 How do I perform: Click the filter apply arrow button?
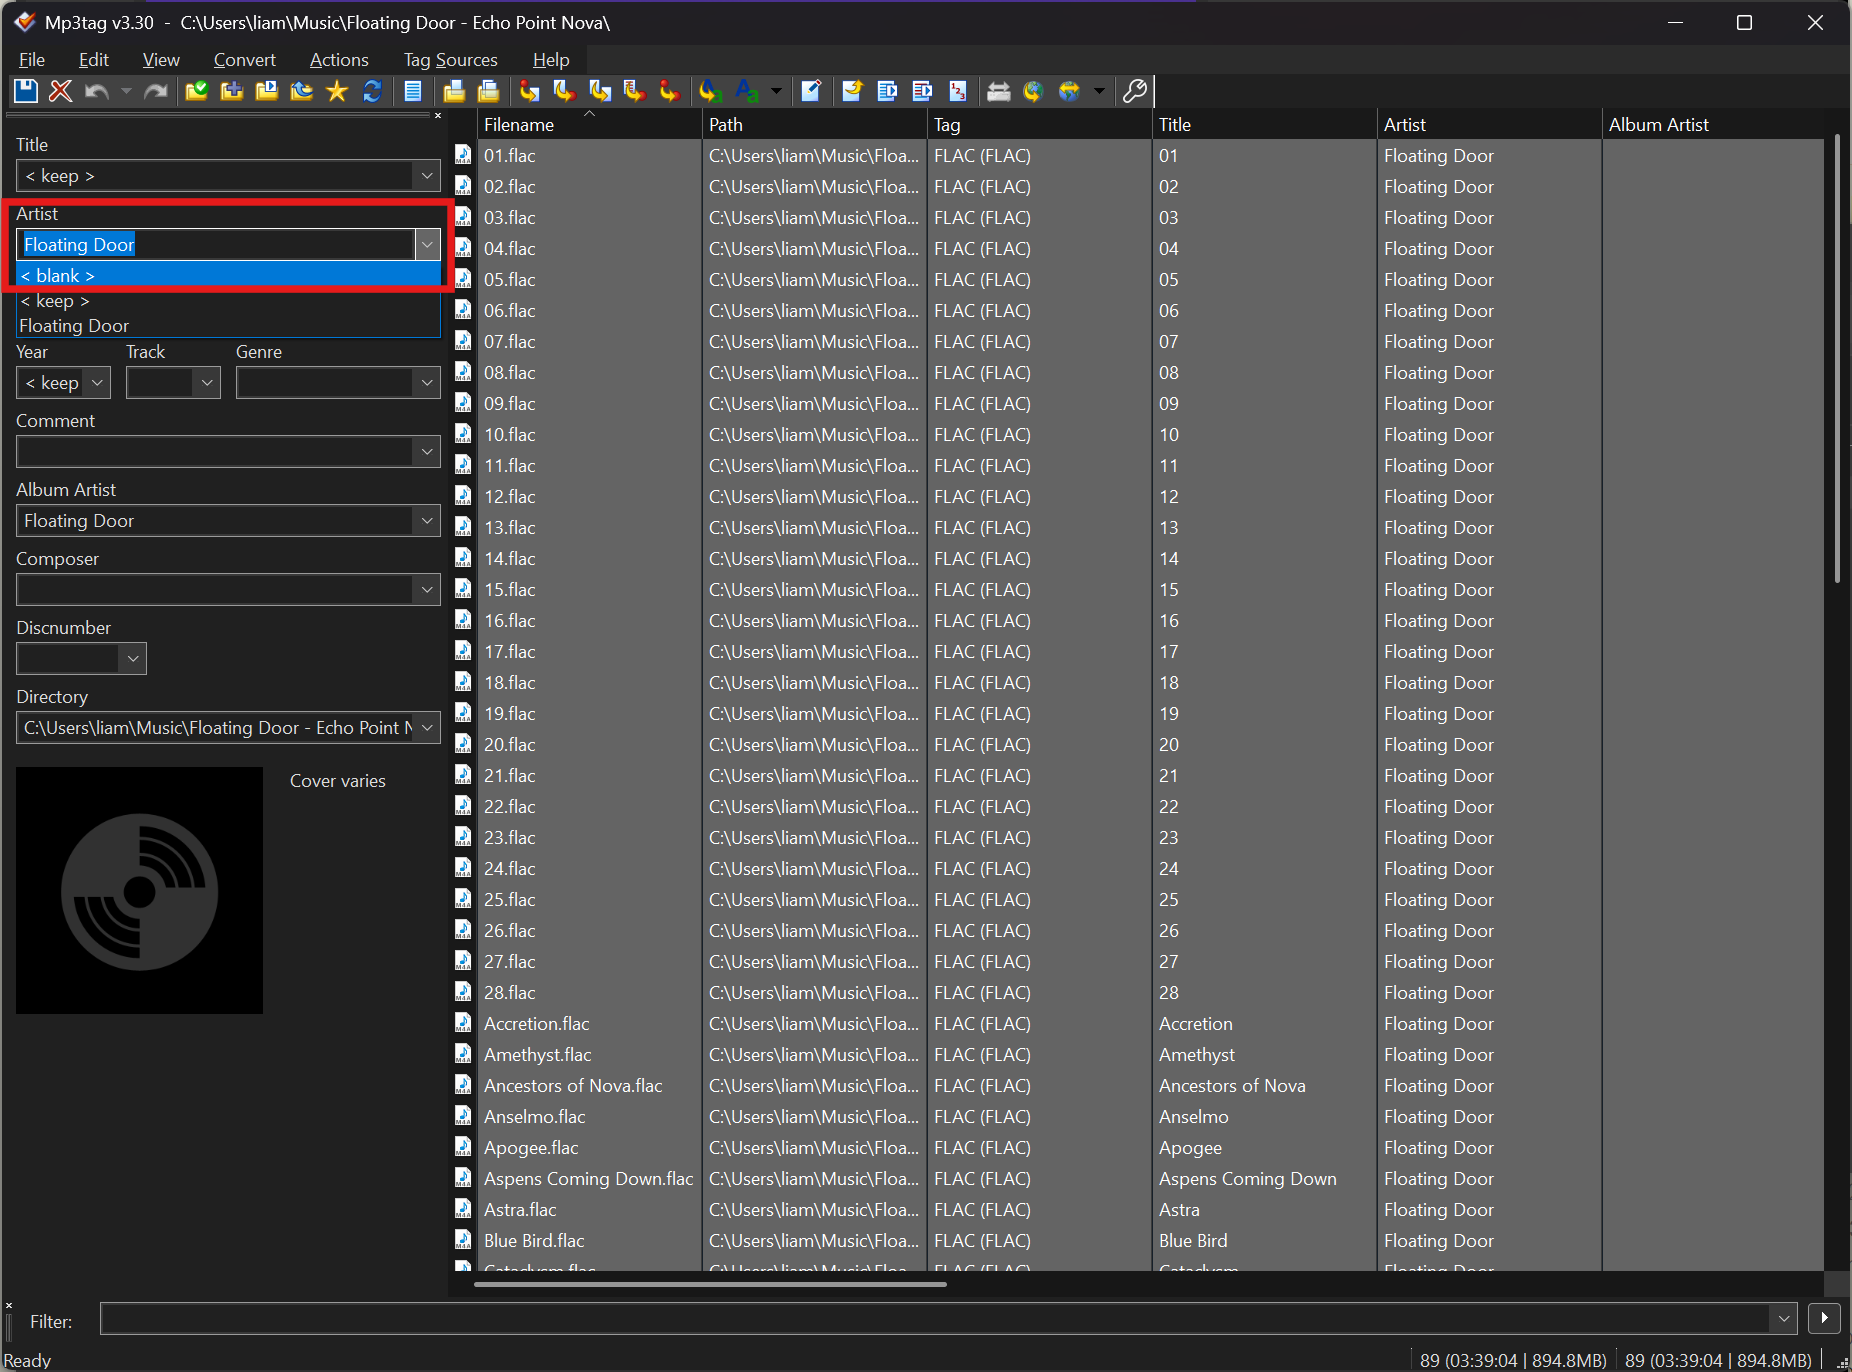pos(1824,1319)
